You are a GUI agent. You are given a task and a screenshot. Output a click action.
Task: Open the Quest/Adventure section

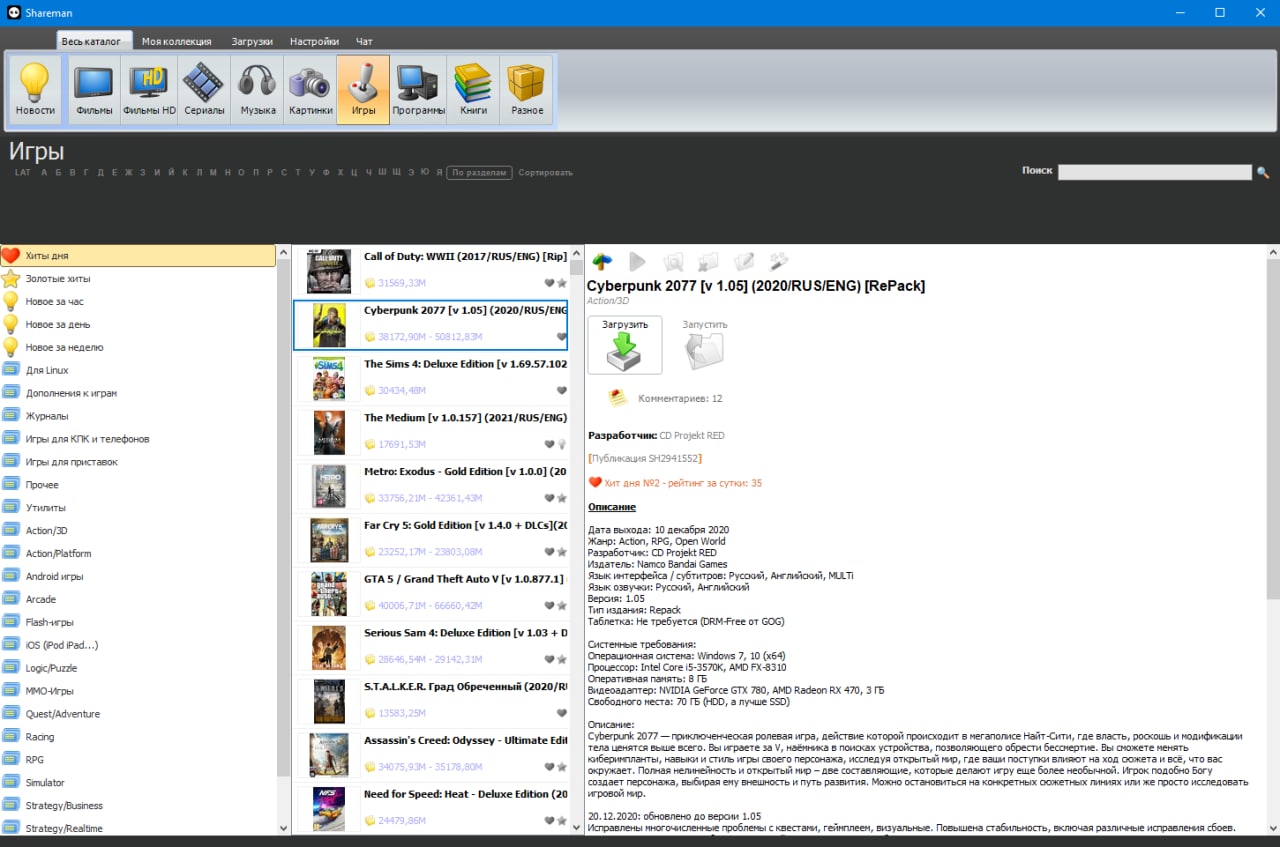pos(138,714)
